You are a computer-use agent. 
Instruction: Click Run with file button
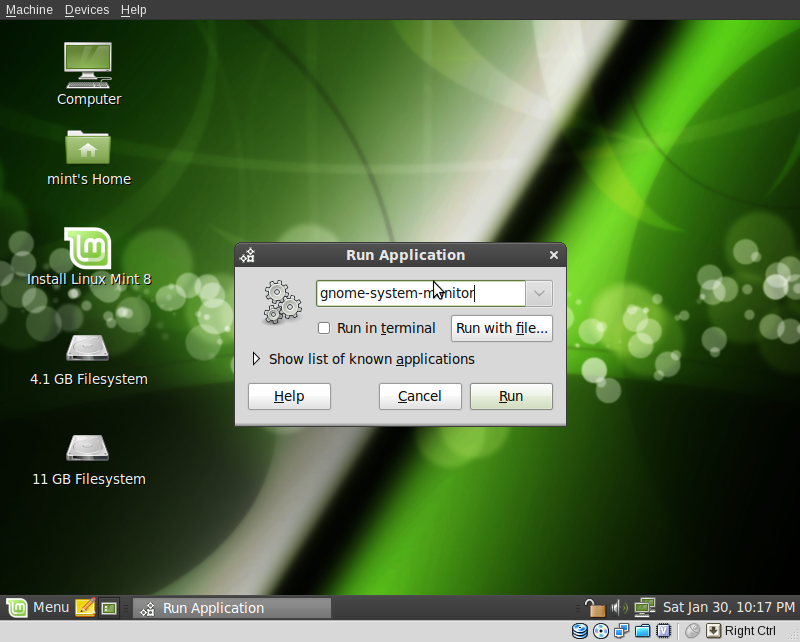pyautogui.click(x=501, y=328)
